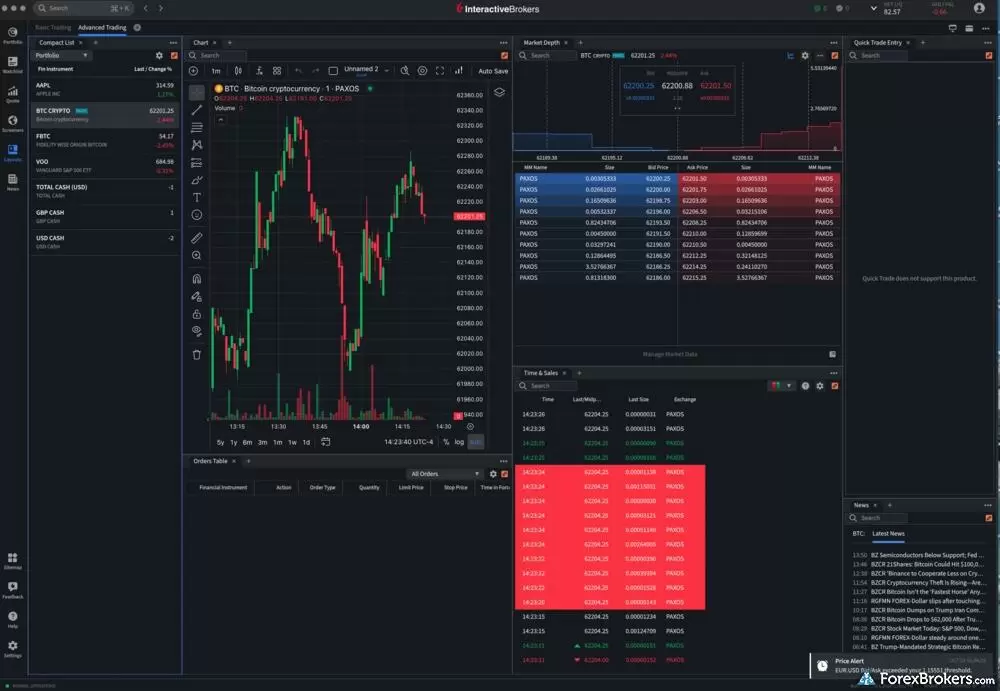The width and height of the screenshot is (1000, 691).
Task: Select the trend line drawing tool on chart
Action: [197, 110]
